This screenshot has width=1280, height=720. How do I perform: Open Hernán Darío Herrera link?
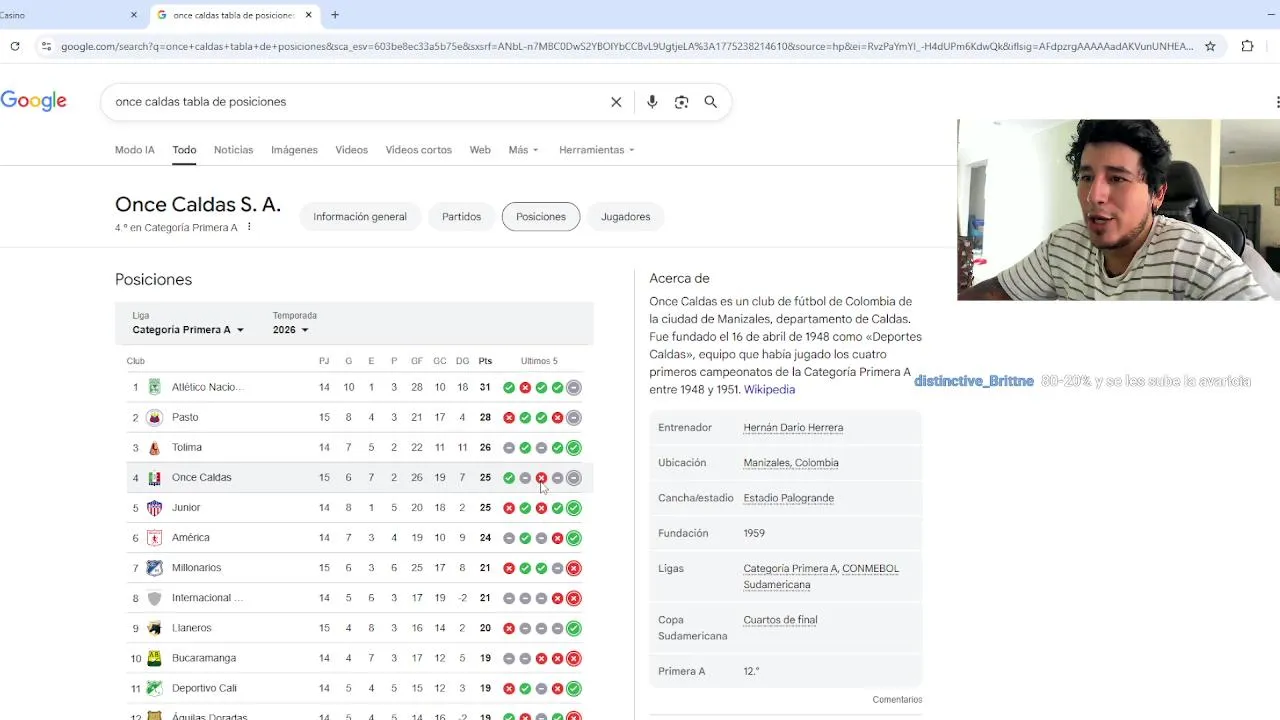click(793, 428)
